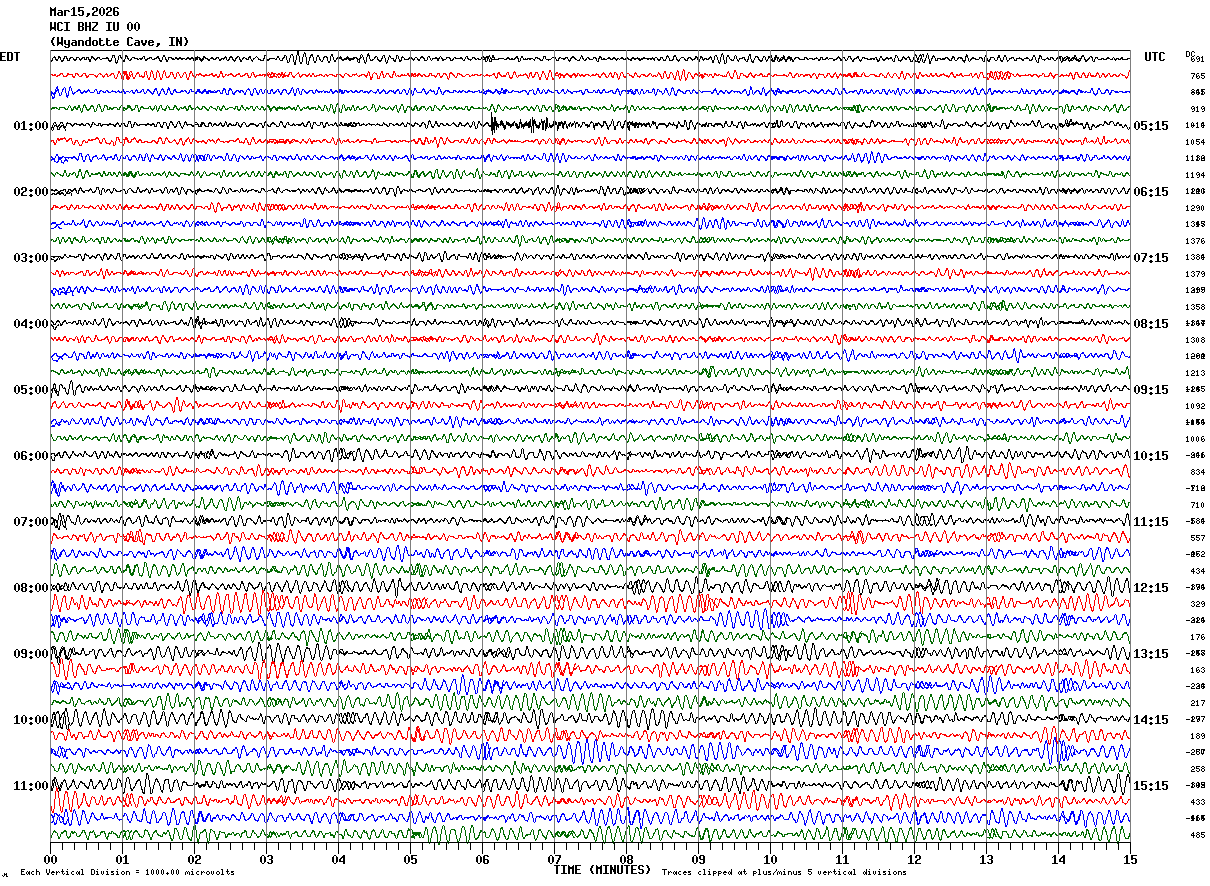This screenshot has height=886, width=1210.
Task: Click the UTC timezone label
Action: pyautogui.click(x=1155, y=57)
